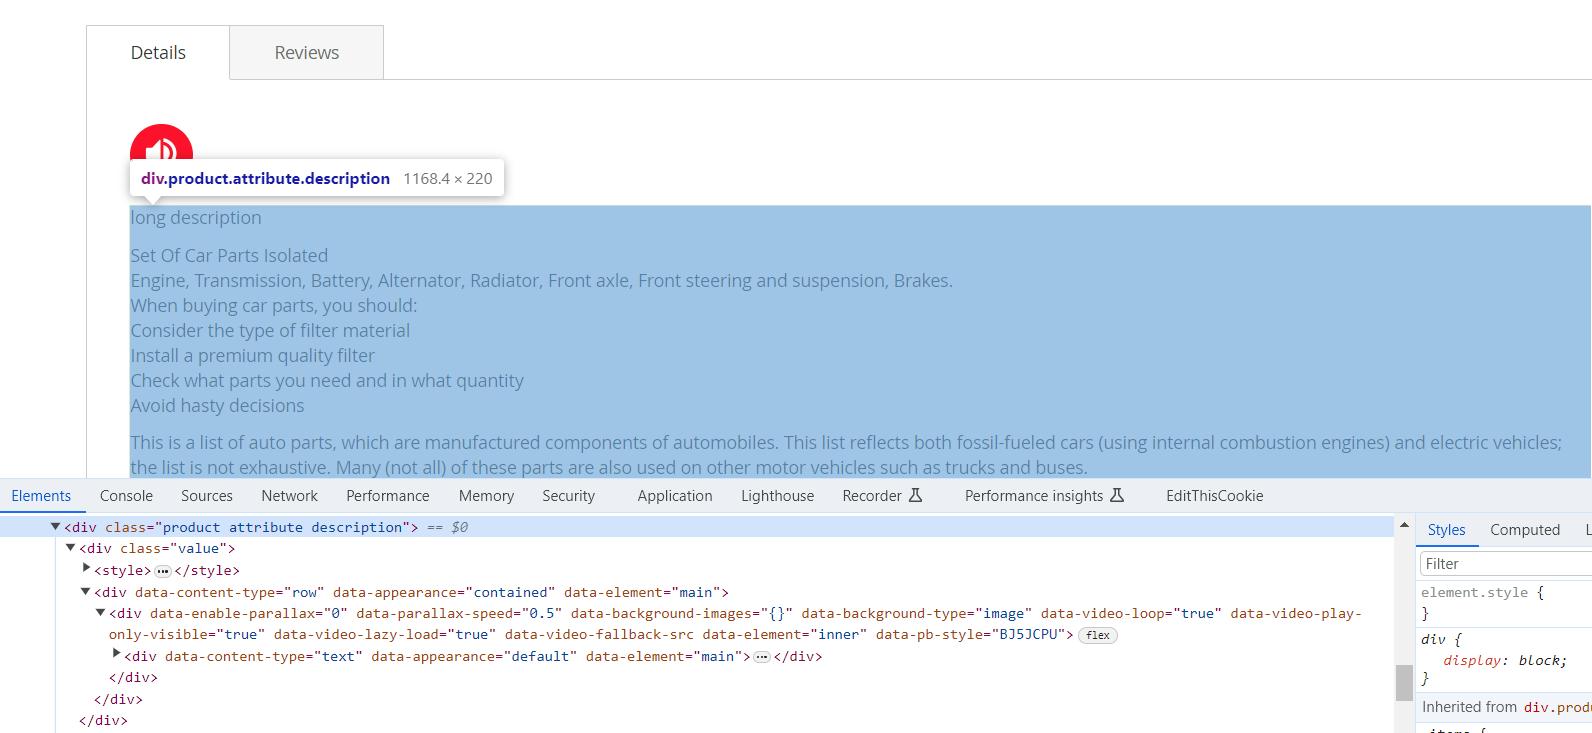The width and height of the screenshot is (1592, 733).
Task: Expand the data-content-type text div ellipsis
Action: click(762, 657)
